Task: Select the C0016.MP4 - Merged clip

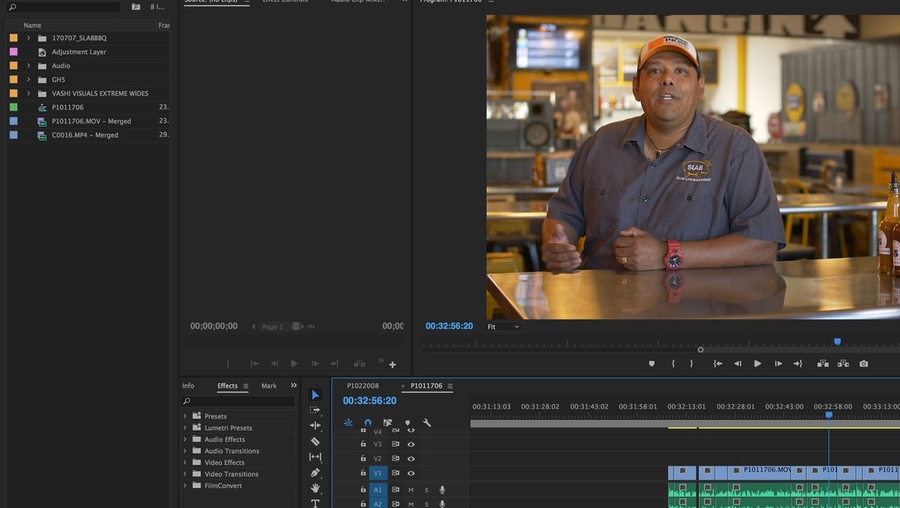Action: click(84, 135)
